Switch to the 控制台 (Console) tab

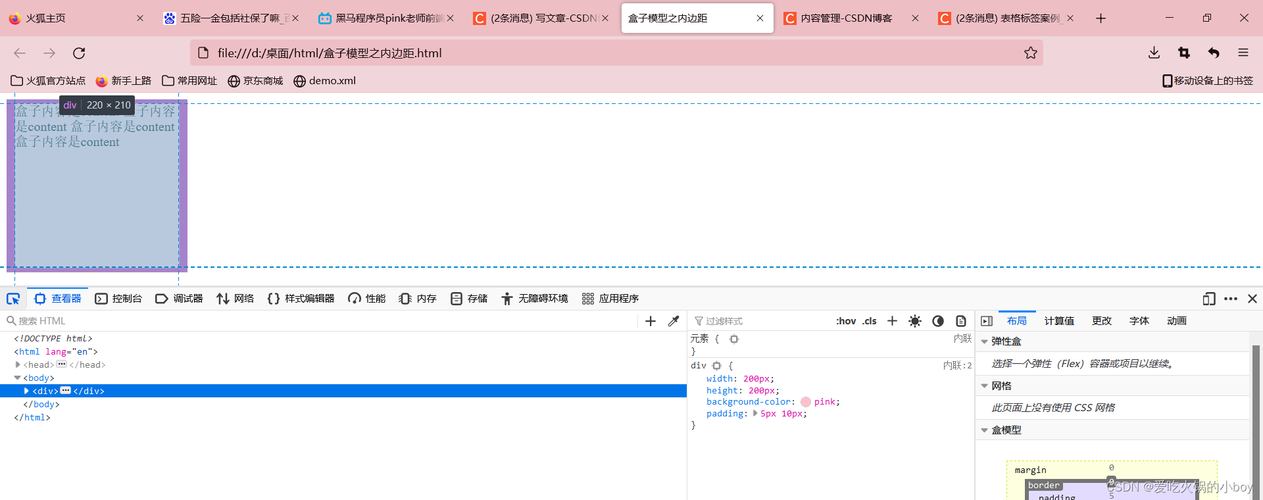click(118, 298)
